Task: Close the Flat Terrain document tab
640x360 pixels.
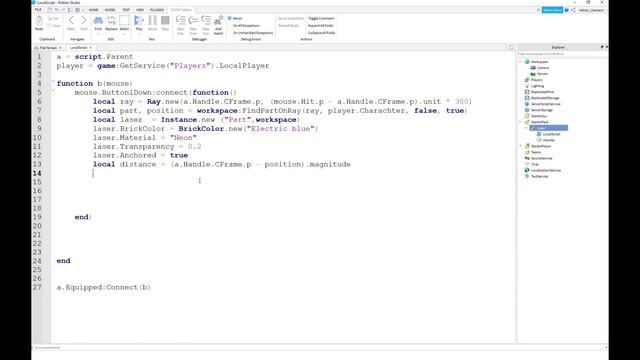Action: coord(60,48)
